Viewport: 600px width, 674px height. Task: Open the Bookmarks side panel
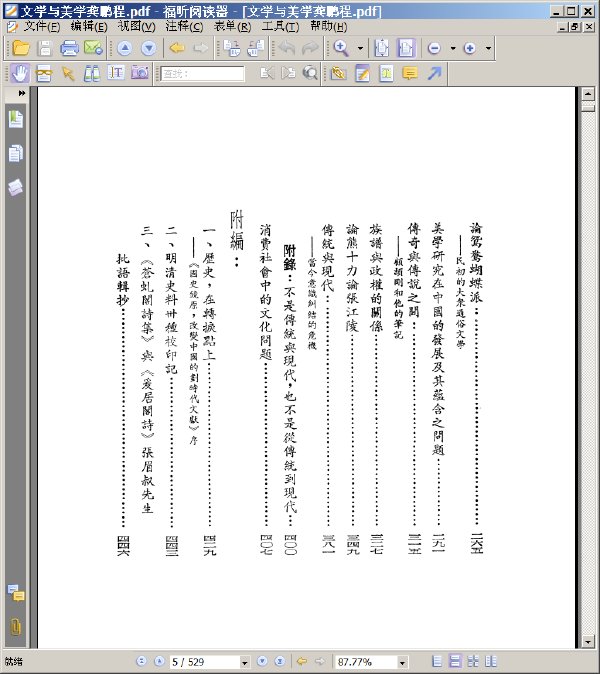15,119
